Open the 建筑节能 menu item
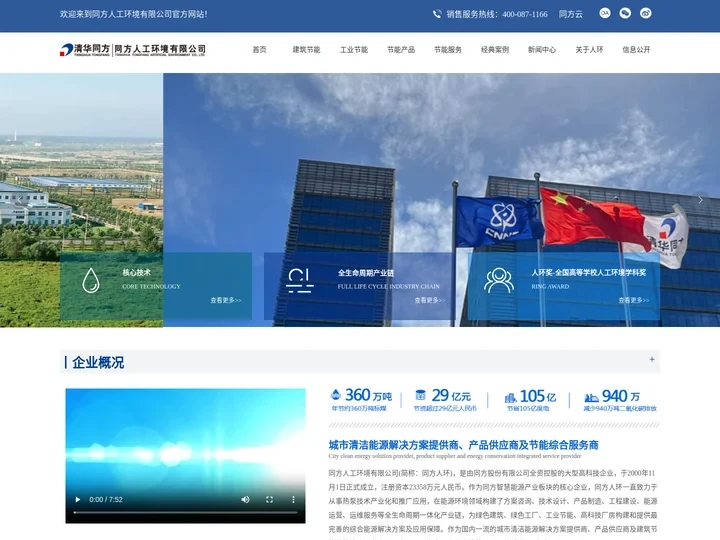The width and height of the screenshot is (720, 540). pyautogui.click(x=306, y=50)
